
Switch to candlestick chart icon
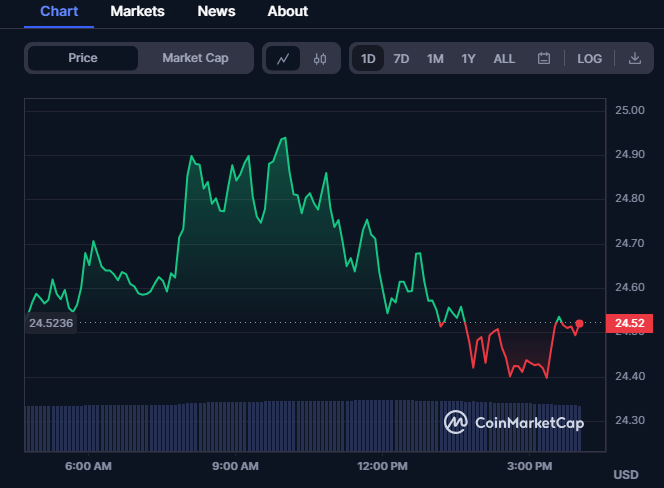coord(320,58)
